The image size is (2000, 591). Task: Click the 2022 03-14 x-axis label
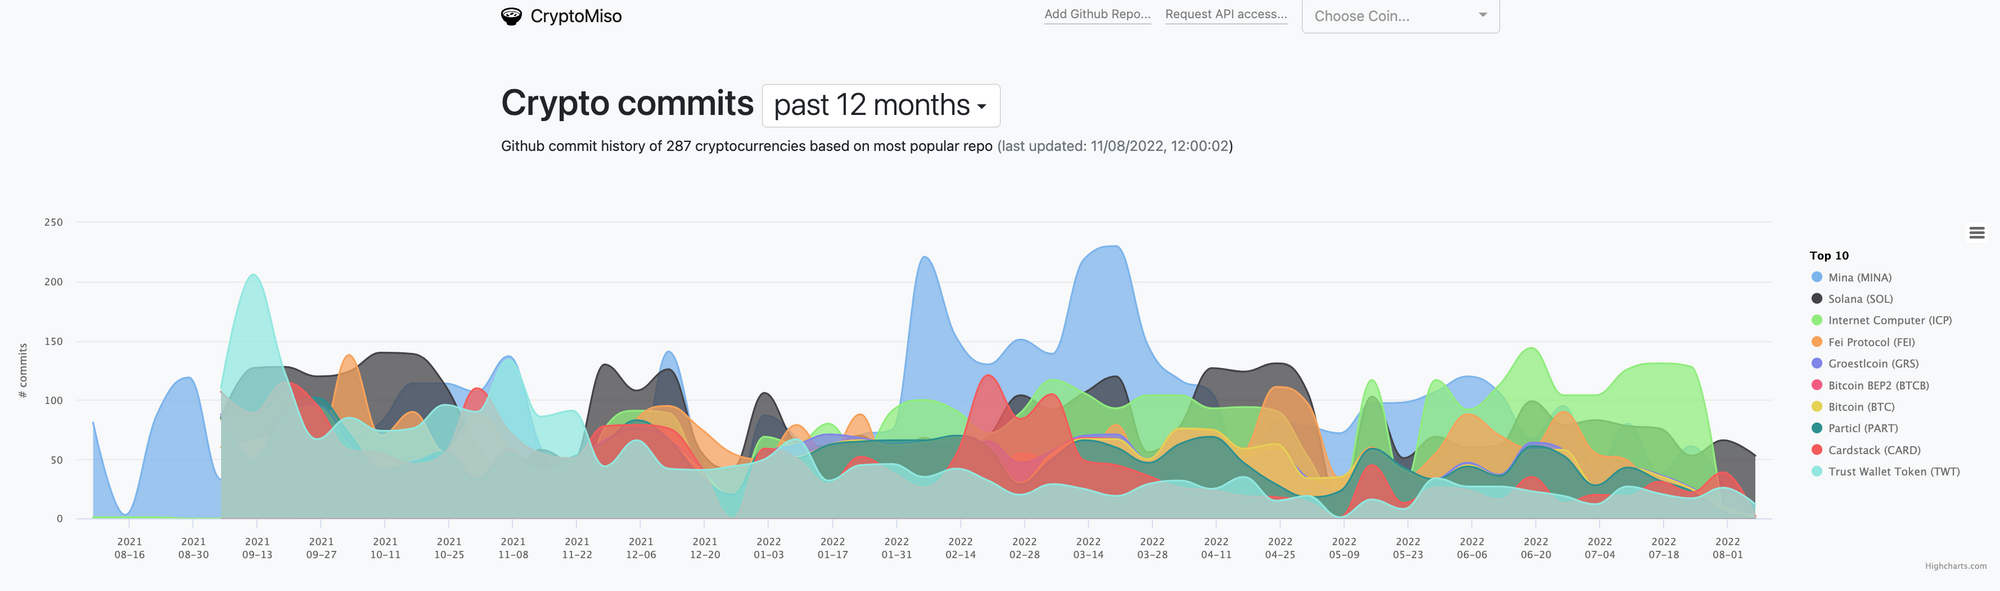(1088, 548)
